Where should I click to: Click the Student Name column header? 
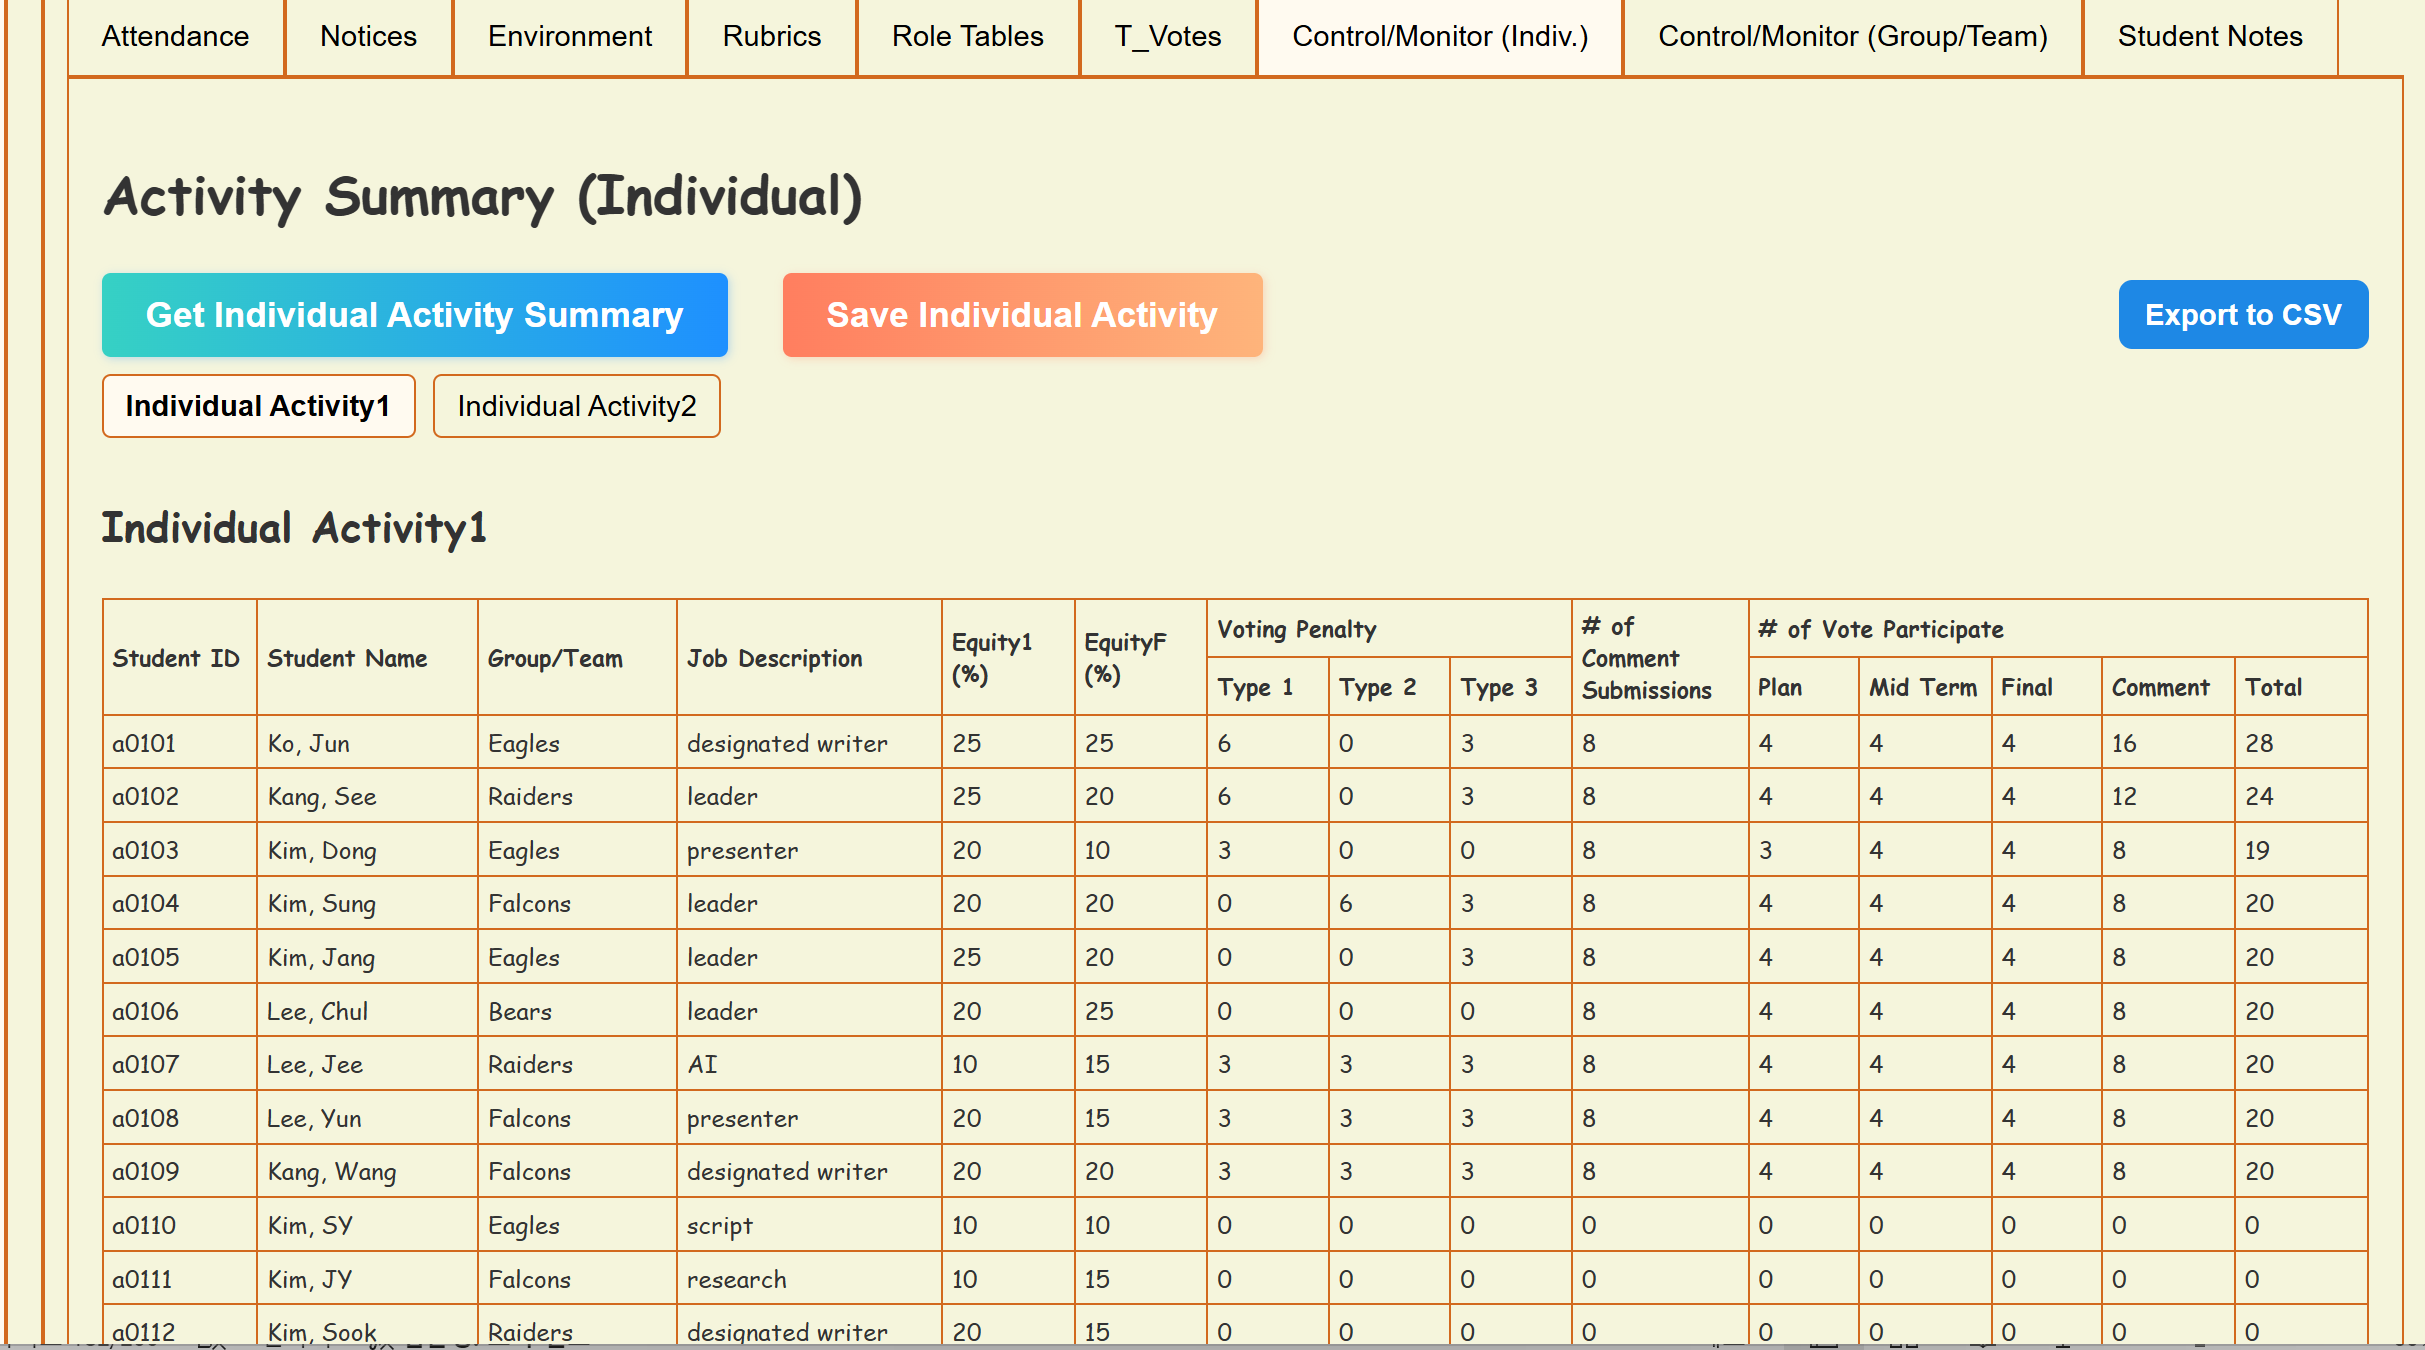click(x=347, y=658)
